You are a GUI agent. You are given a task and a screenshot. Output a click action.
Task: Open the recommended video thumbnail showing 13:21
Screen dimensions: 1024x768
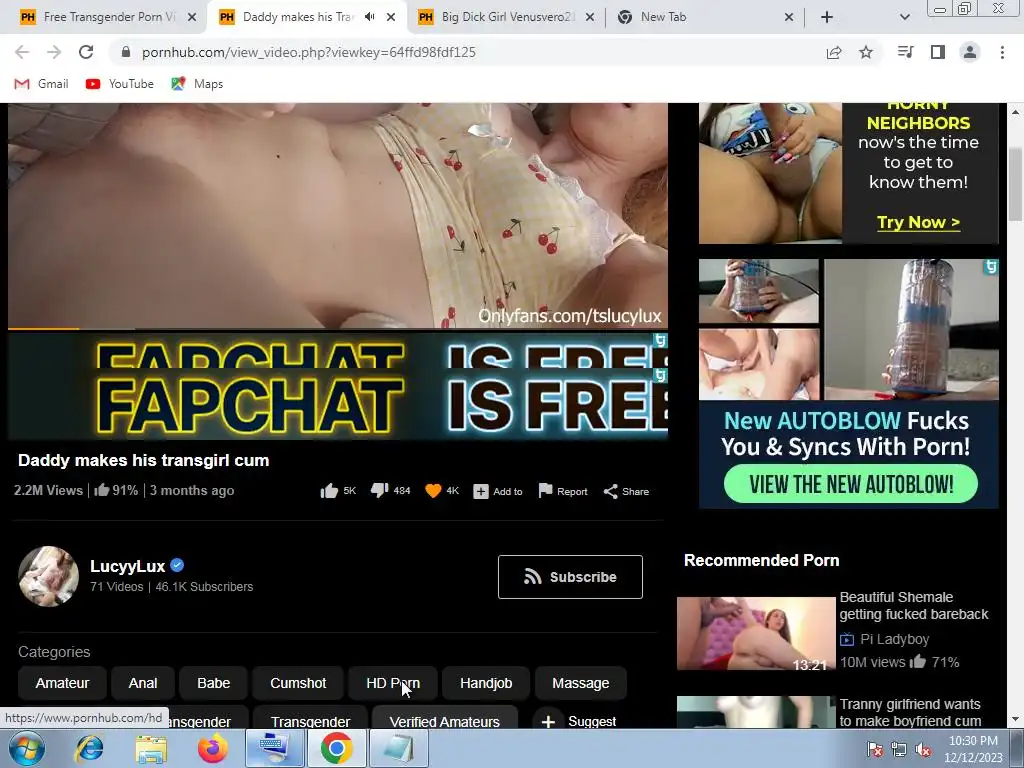tap(756, 633)
